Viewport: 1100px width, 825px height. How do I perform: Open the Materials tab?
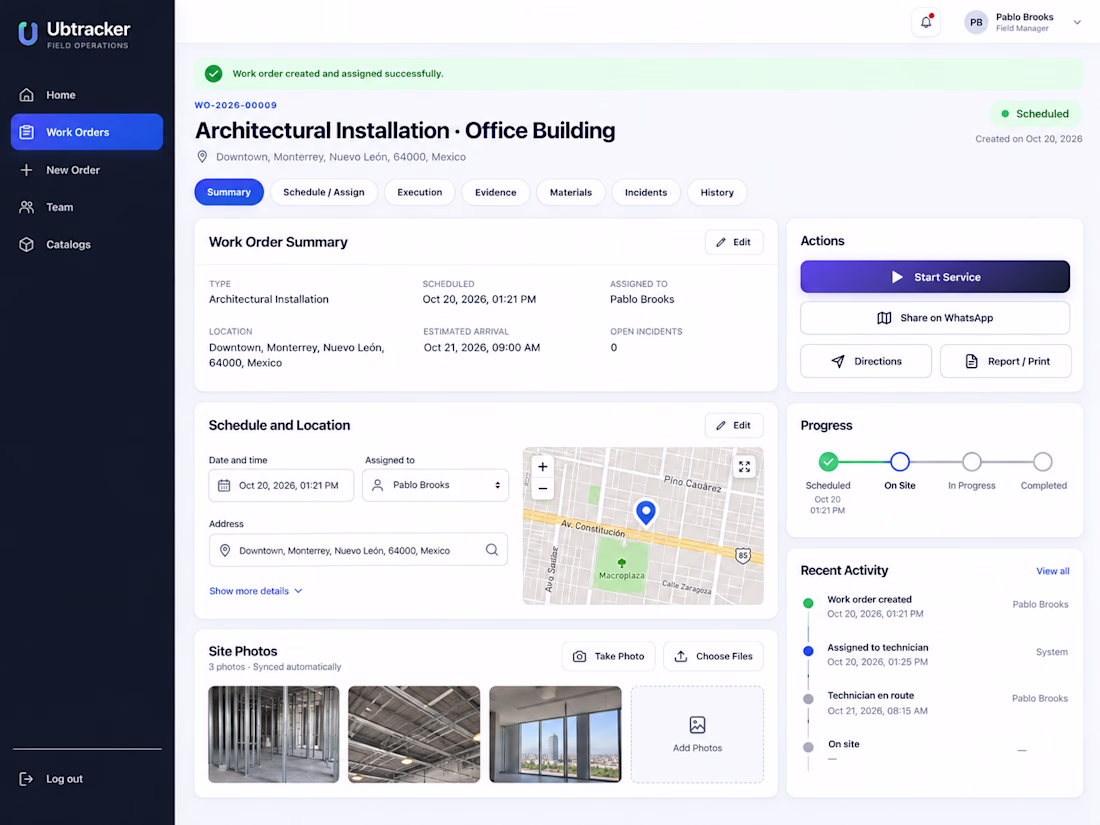[x=570, y=192]
